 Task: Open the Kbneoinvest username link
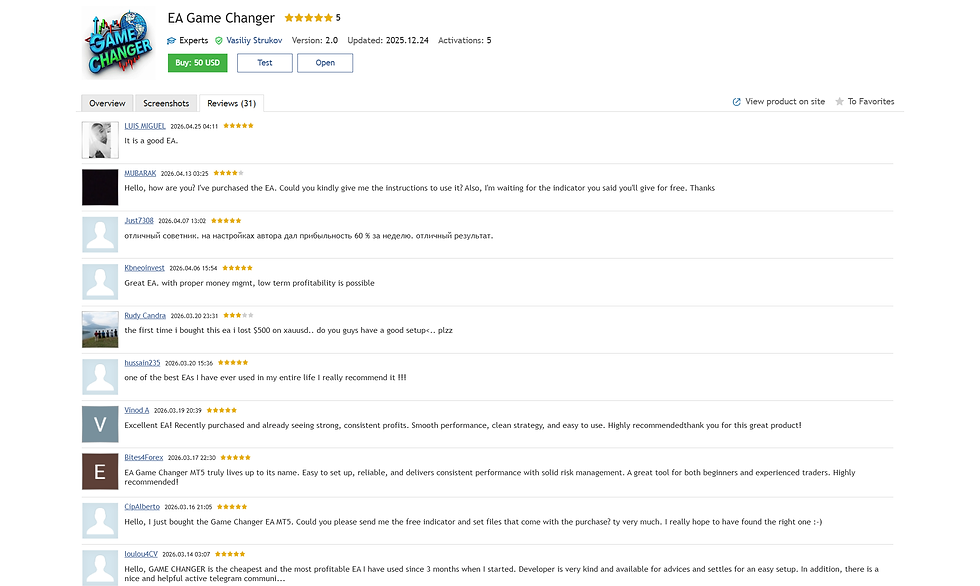click(144, 268)
